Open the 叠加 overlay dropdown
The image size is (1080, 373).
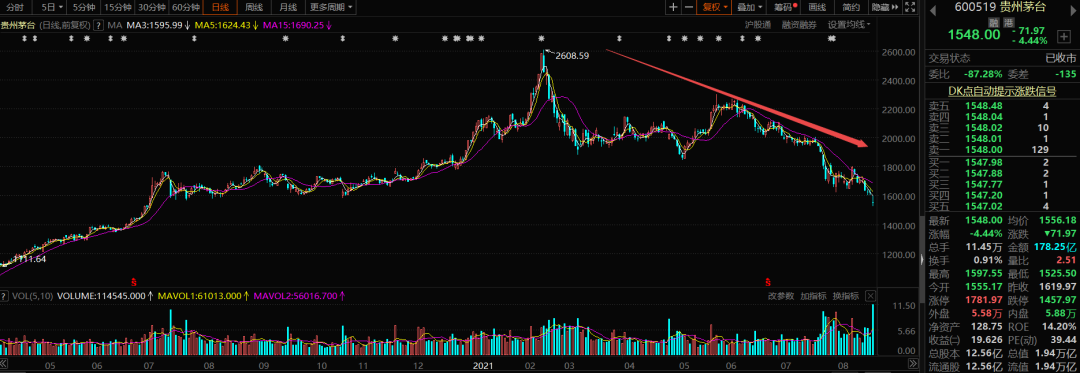[749, 8]
